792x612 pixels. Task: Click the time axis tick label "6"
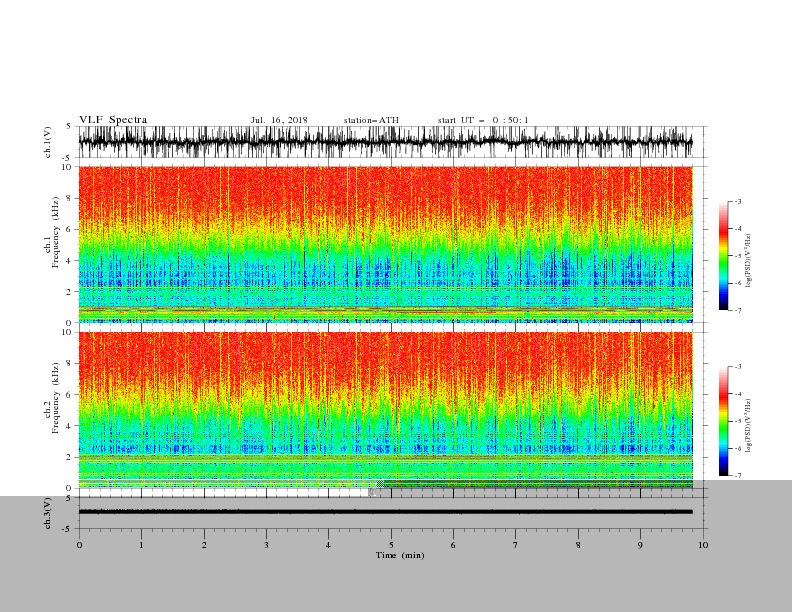tap(453, 545)
